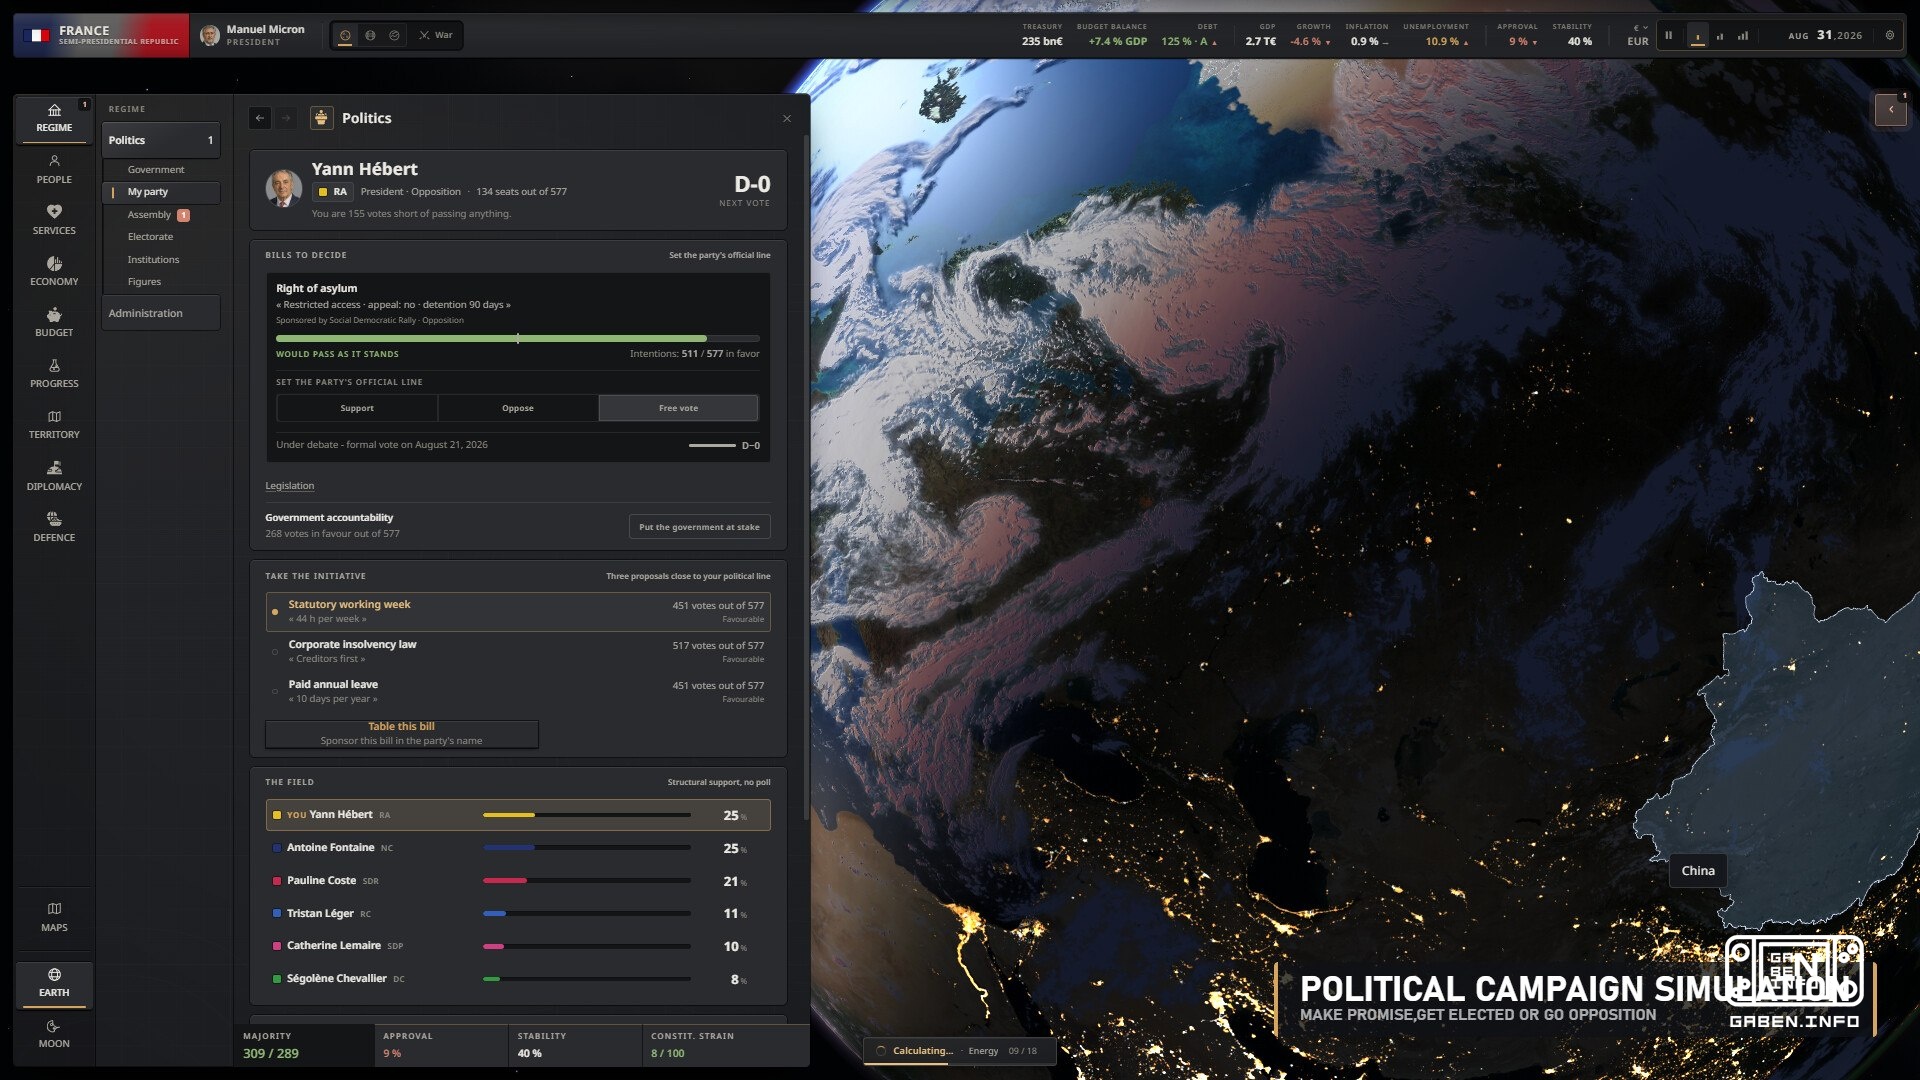Go back with the Politics panel arrow
The image size is (1920, 1080).
click(260, 118)
